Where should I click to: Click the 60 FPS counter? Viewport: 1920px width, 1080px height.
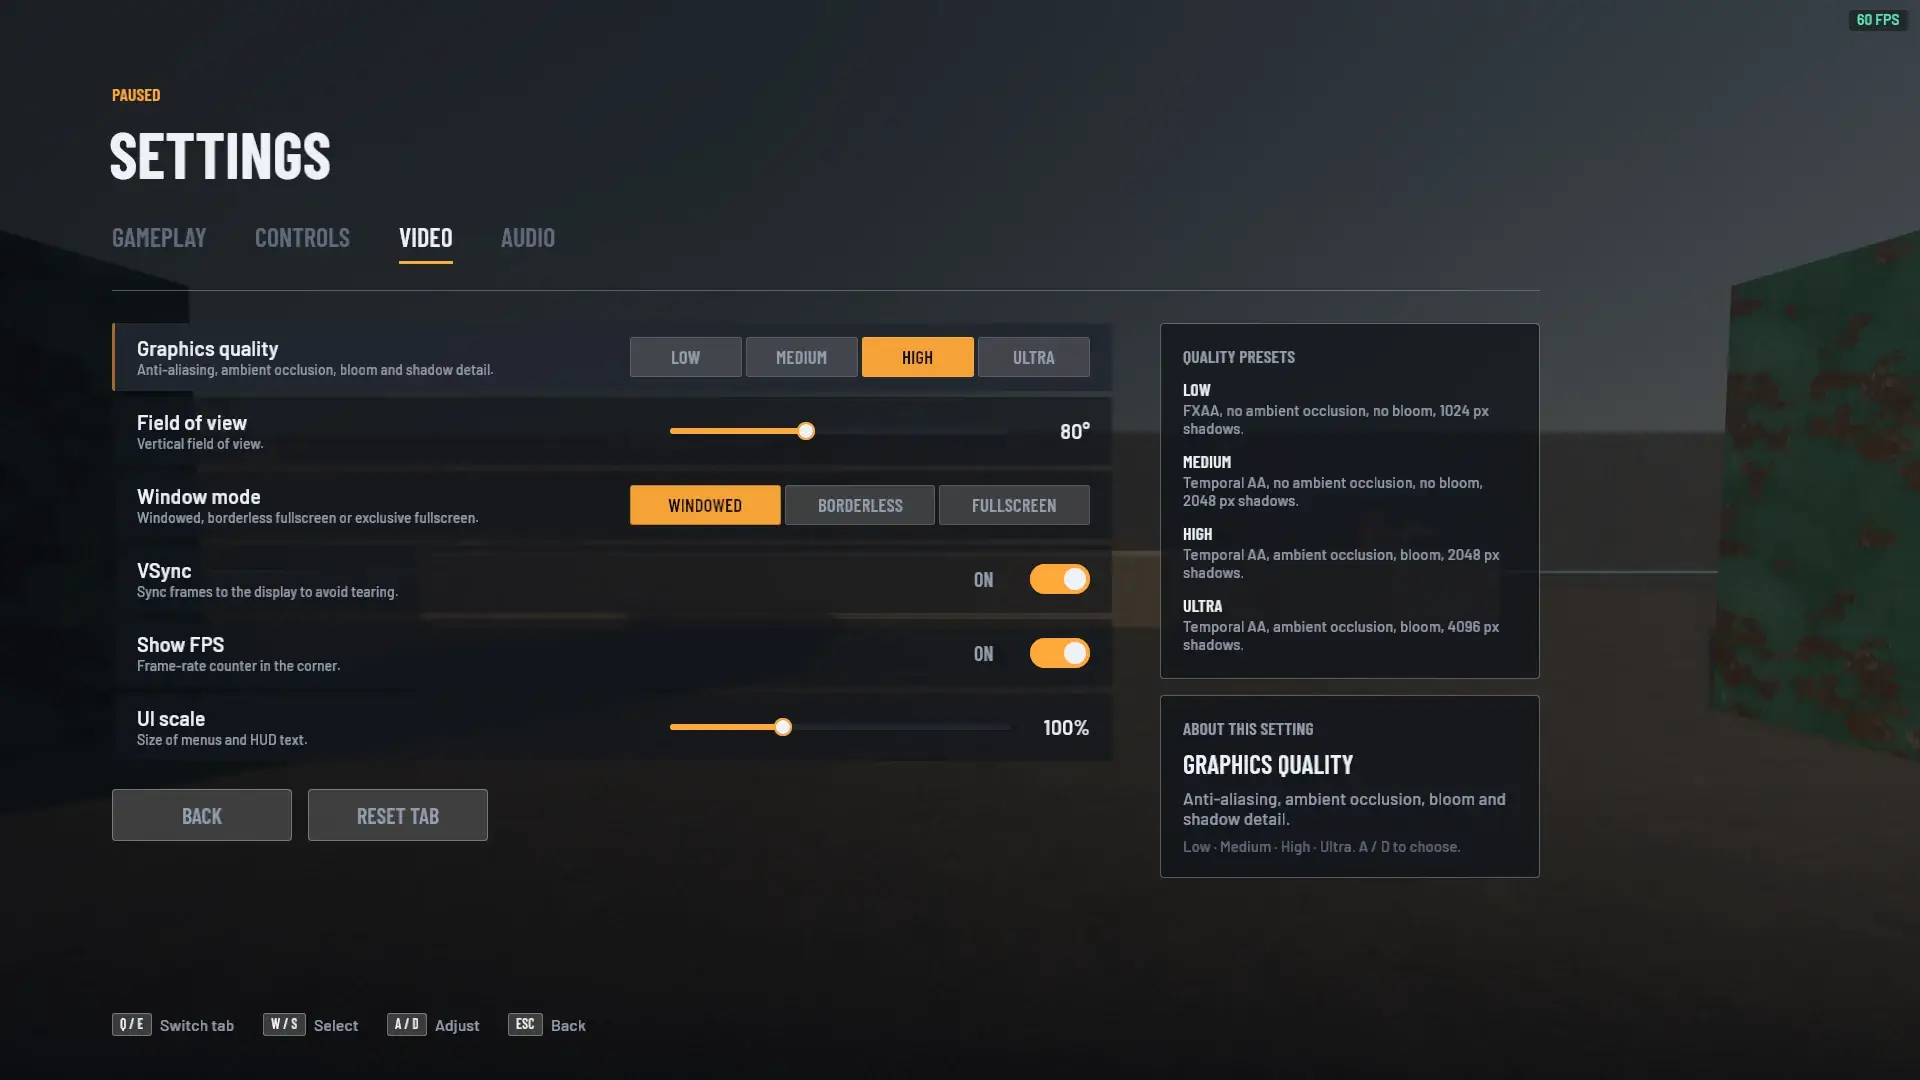pyautogui.click(x=1878, y=19)
